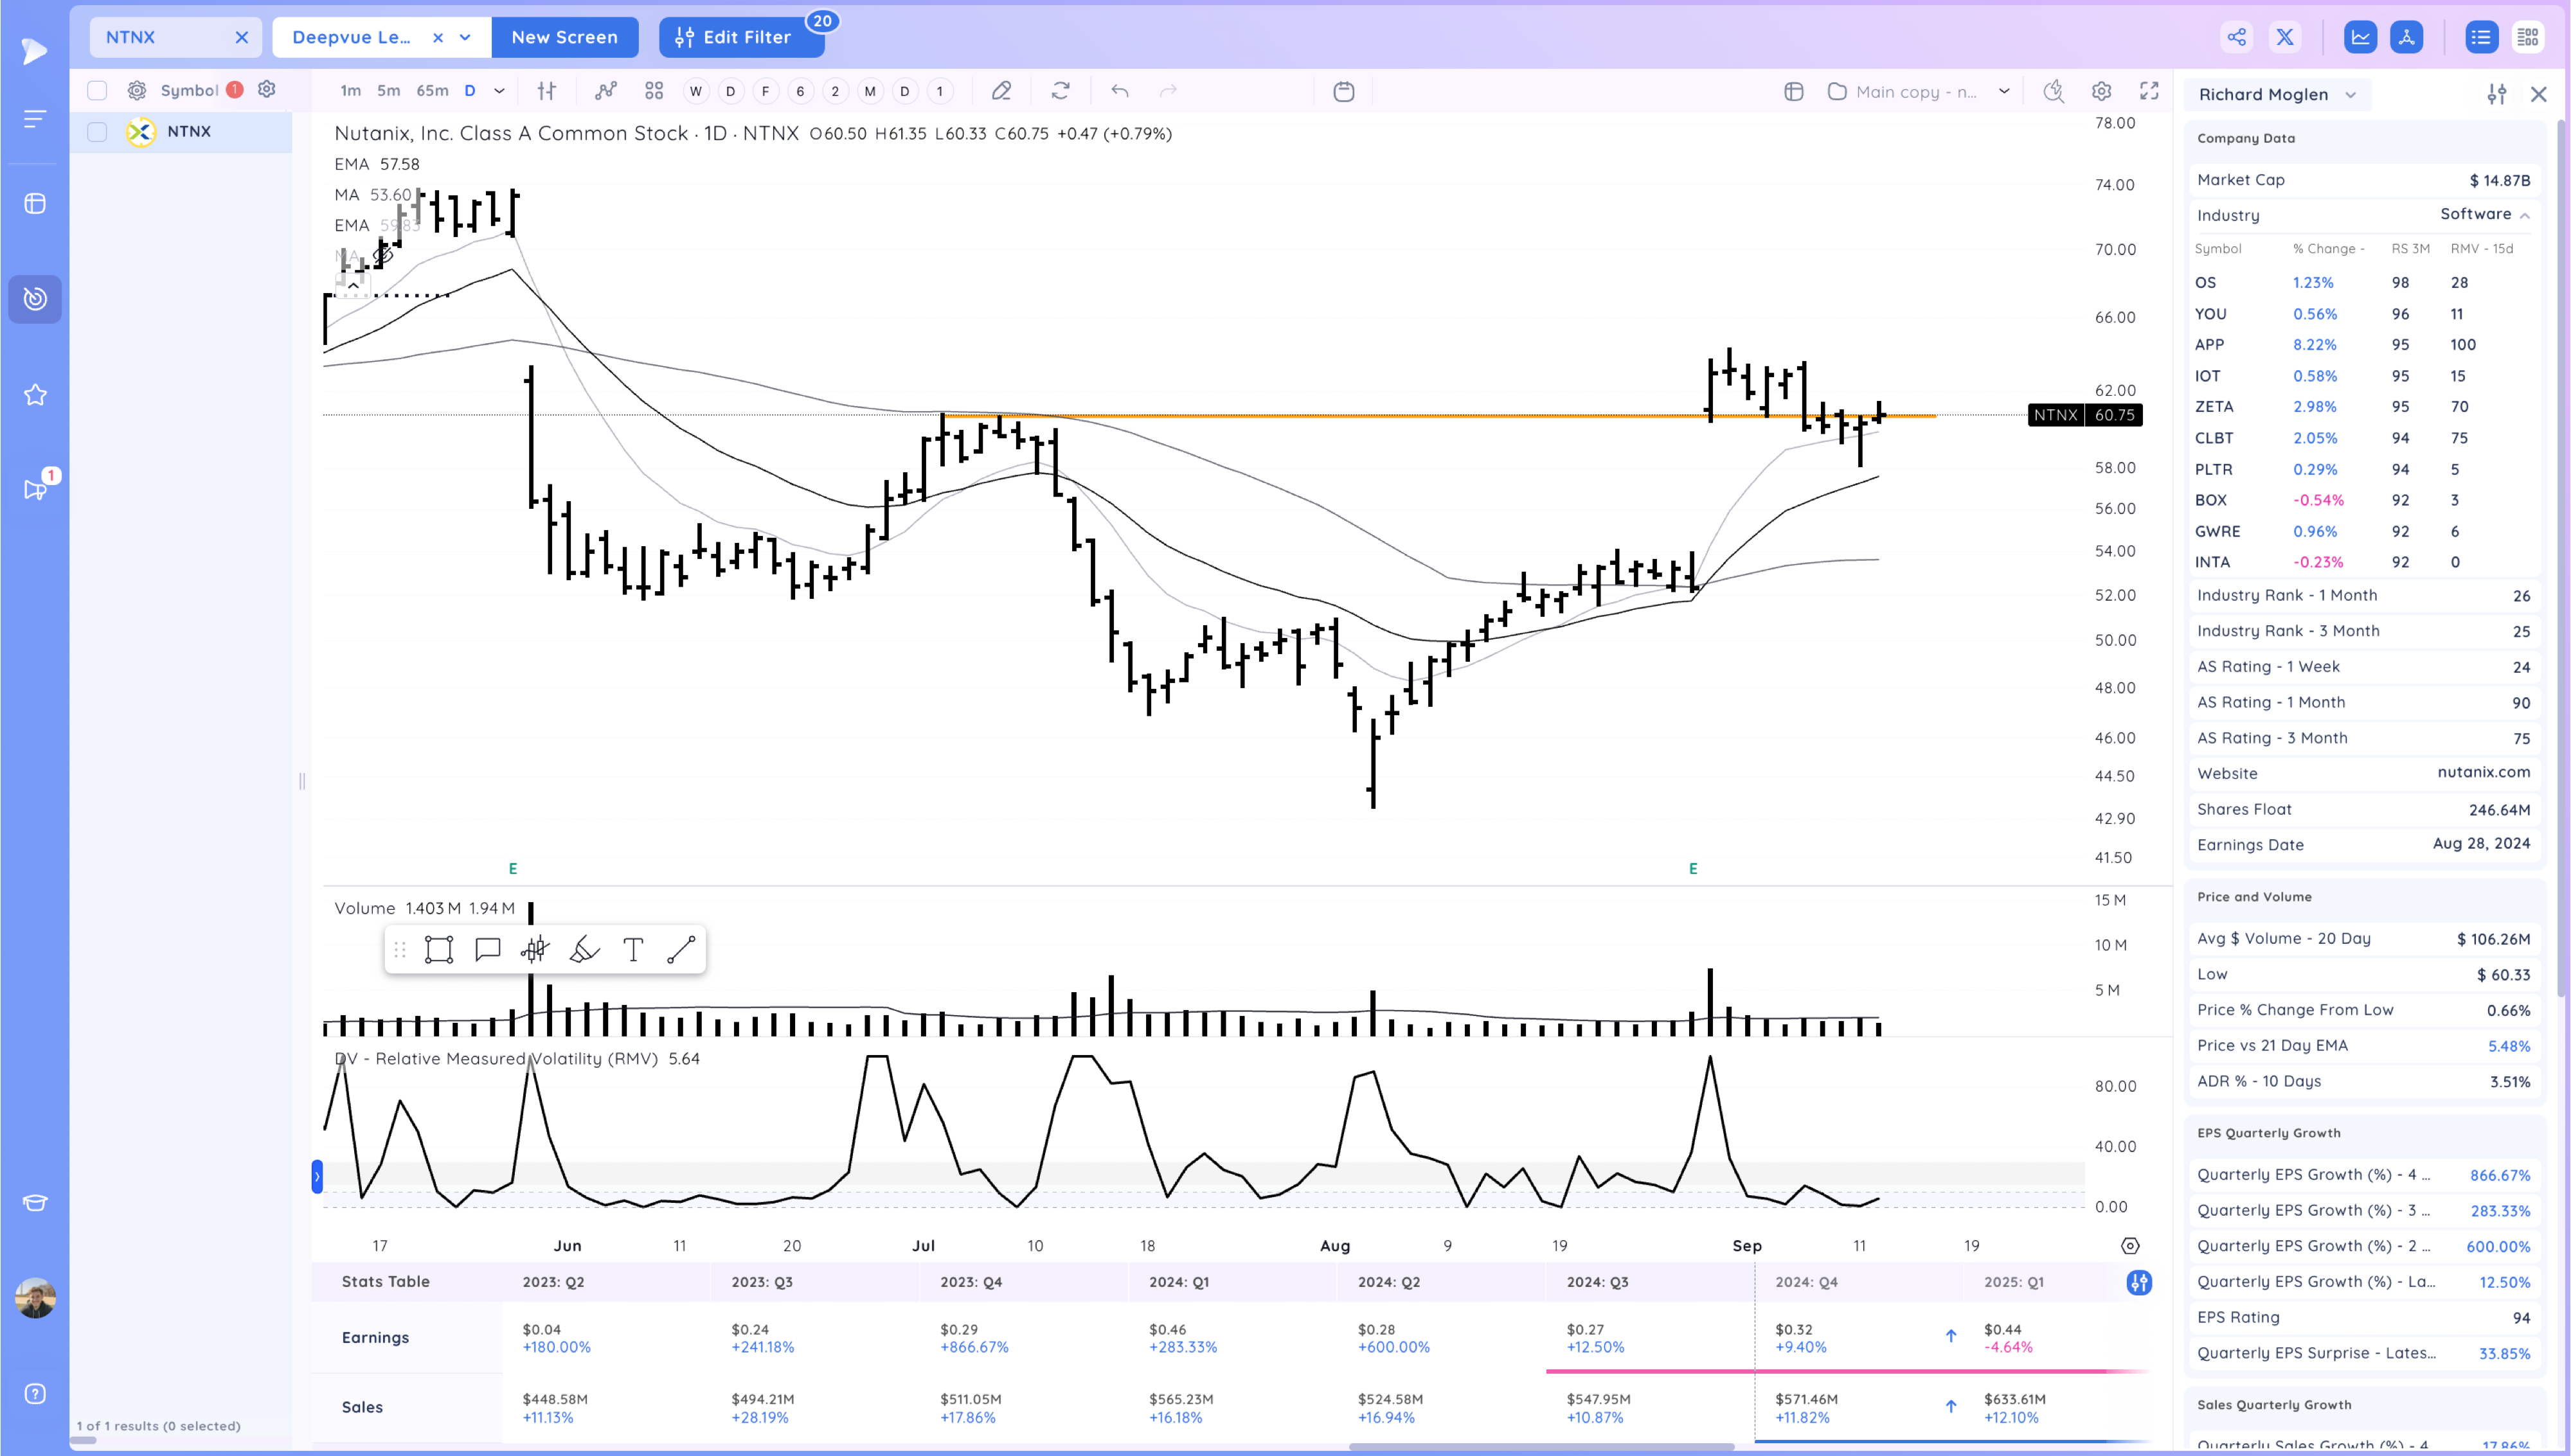This screenshot has height=1456, width=2571.
Task: Open the watchlist star icon in sidebar
Action: pyautogui.click(x=35, y=395)
